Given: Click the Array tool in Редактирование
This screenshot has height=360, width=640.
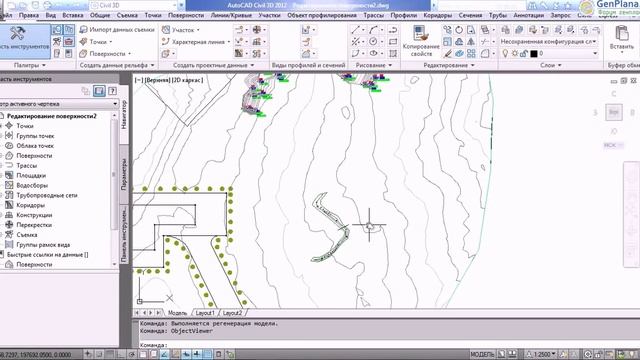Looking at the screenshot, I should pos(471,53).
